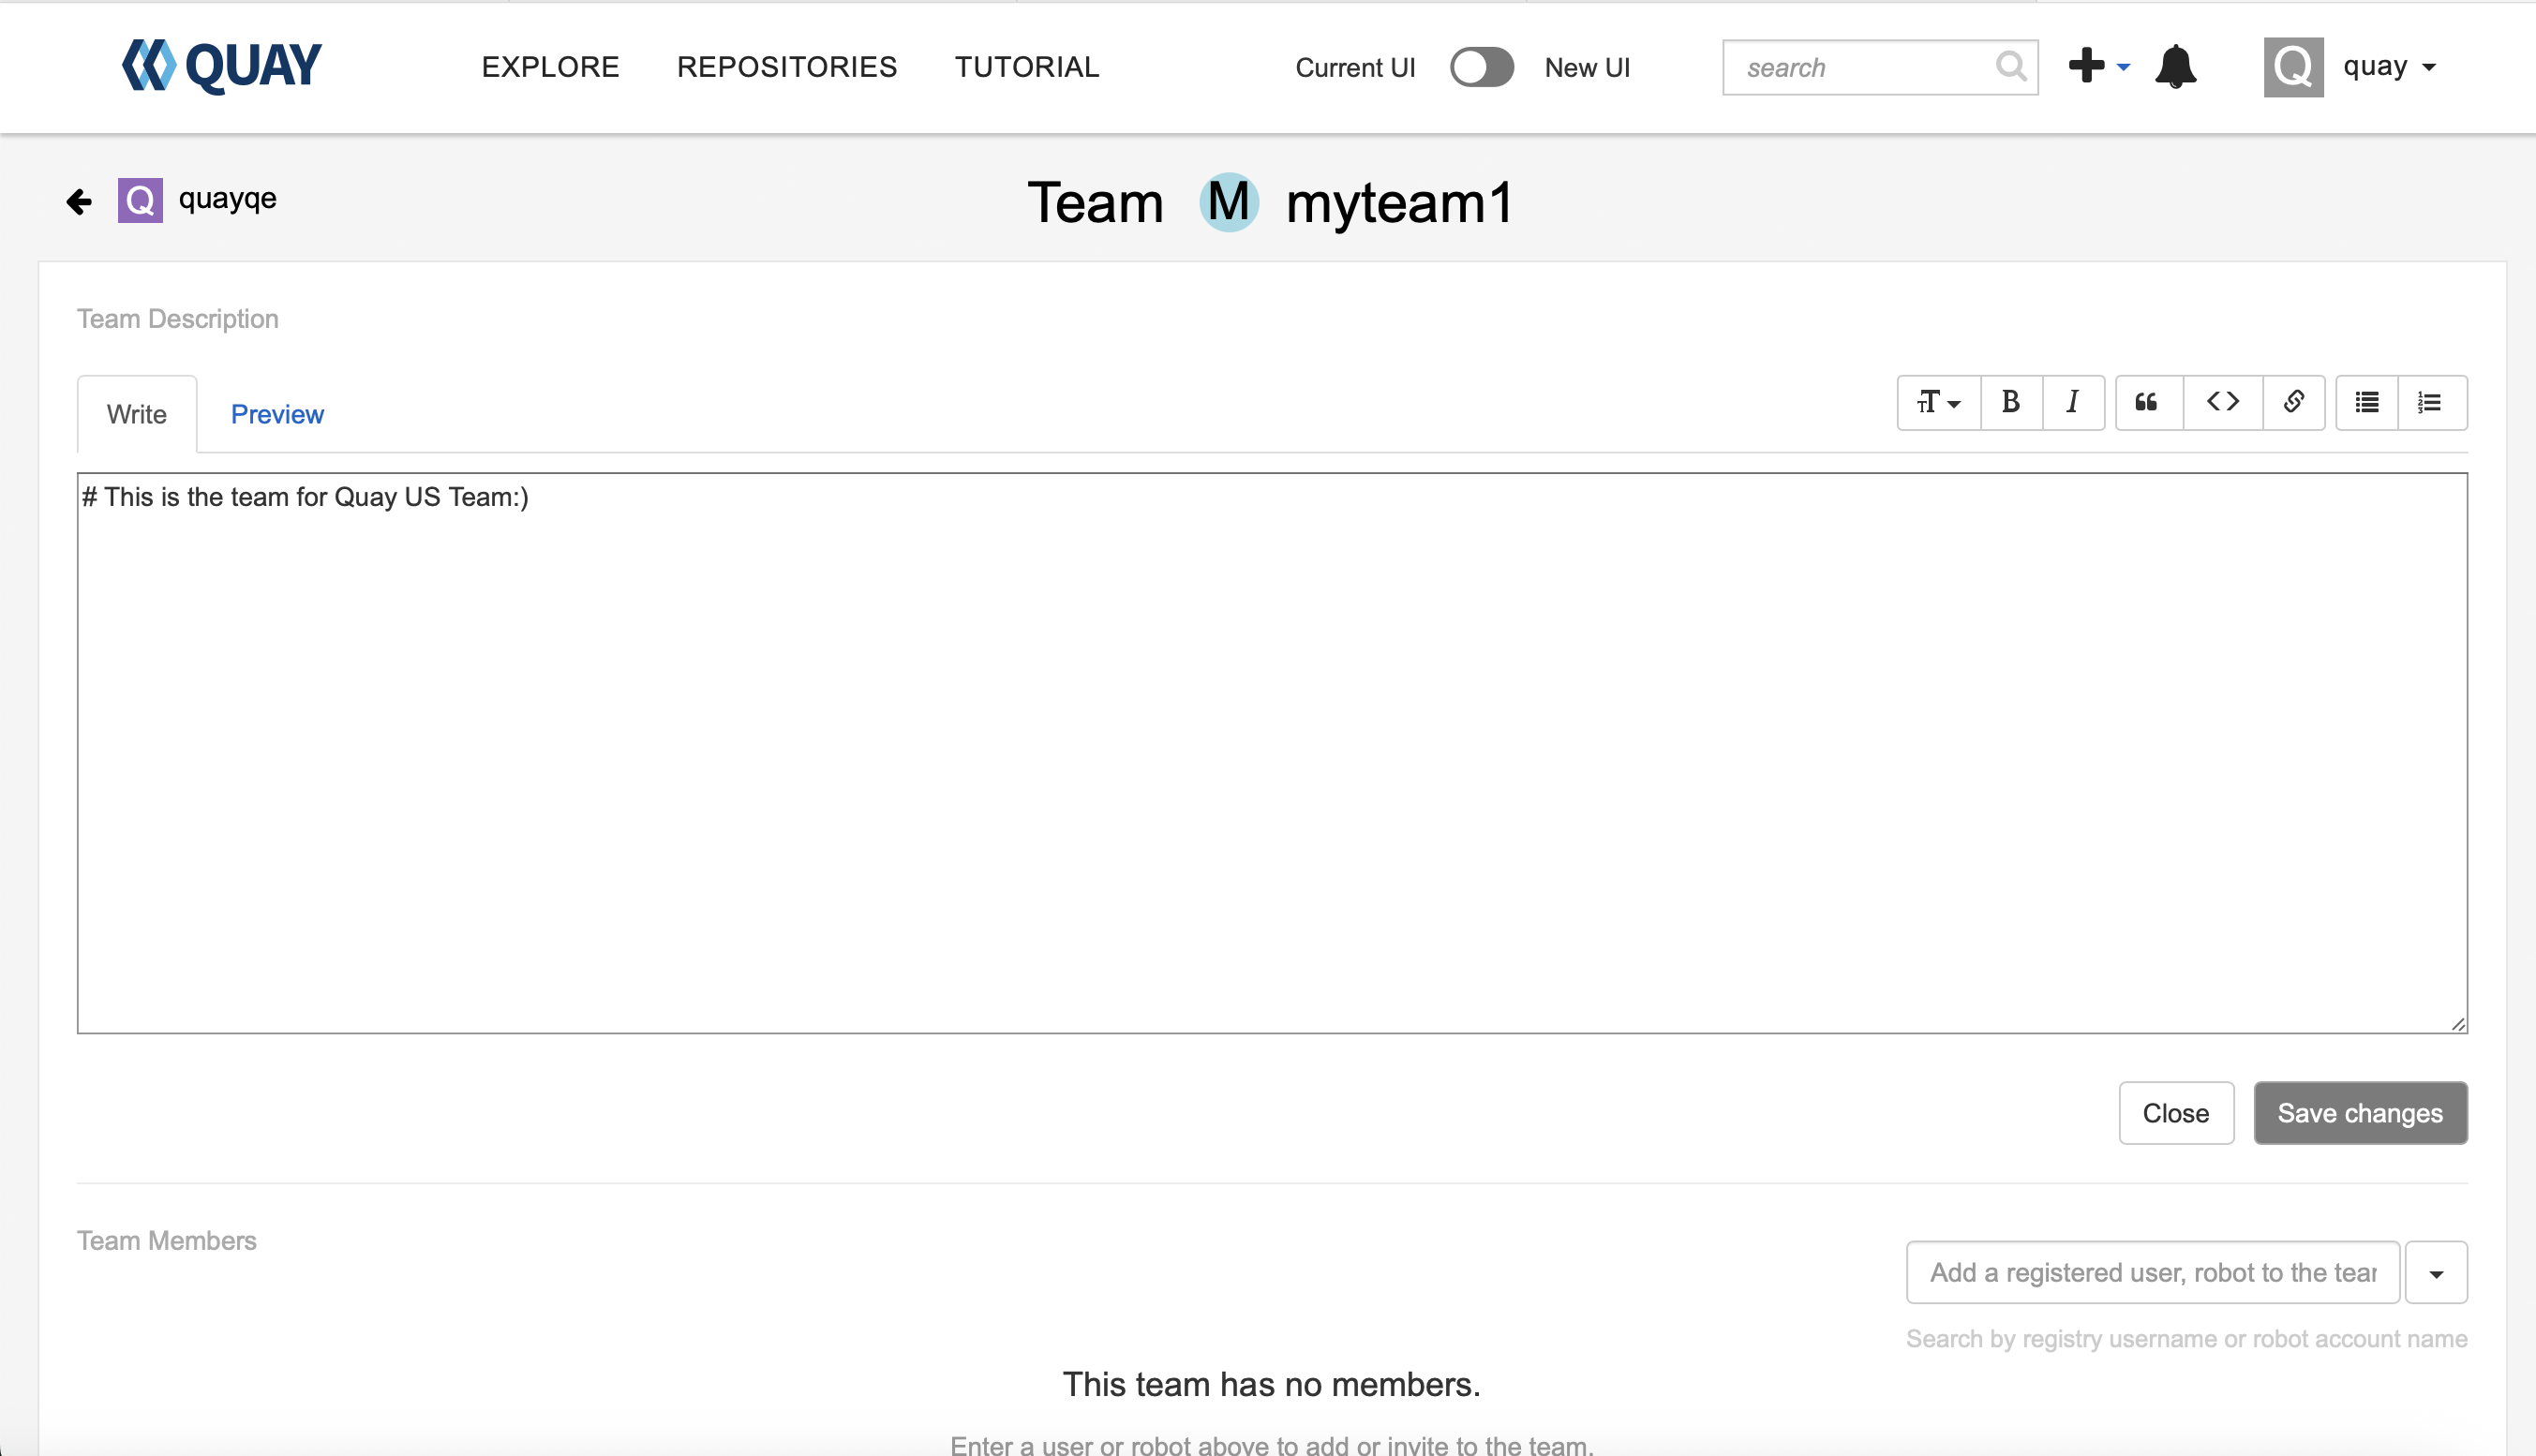Add a numbered list via toolbar icon
The height and width of the screenshot is (1456, 2536).
(2430, 402)
